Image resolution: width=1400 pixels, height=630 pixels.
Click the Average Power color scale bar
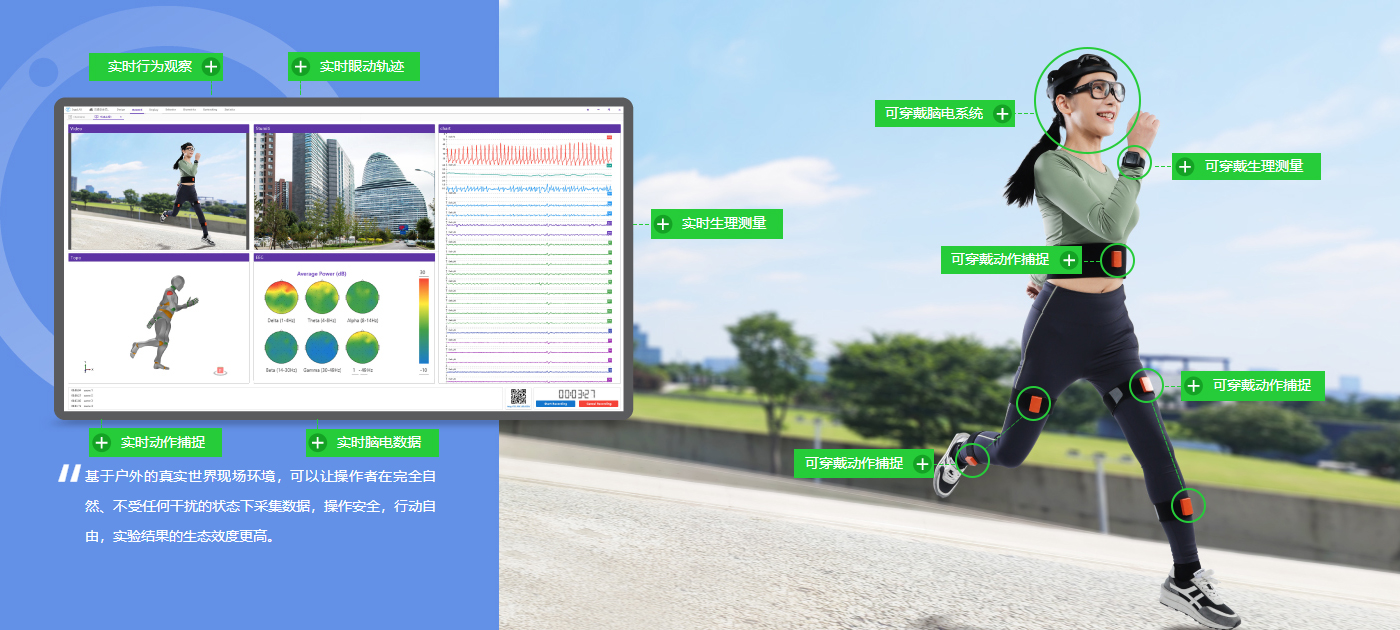pyautogui.click(x=424, y=320)
